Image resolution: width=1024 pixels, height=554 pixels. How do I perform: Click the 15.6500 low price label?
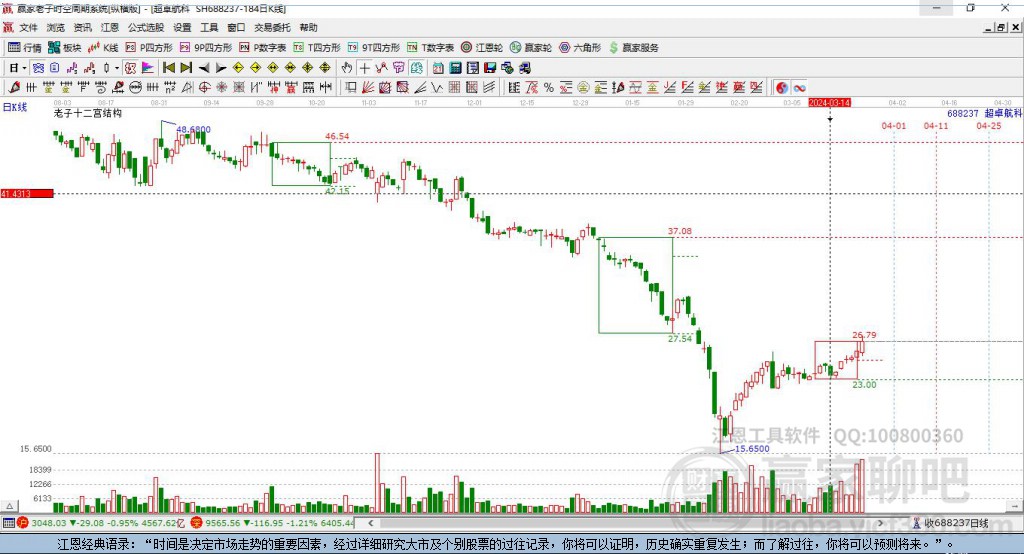click(752, 449)
